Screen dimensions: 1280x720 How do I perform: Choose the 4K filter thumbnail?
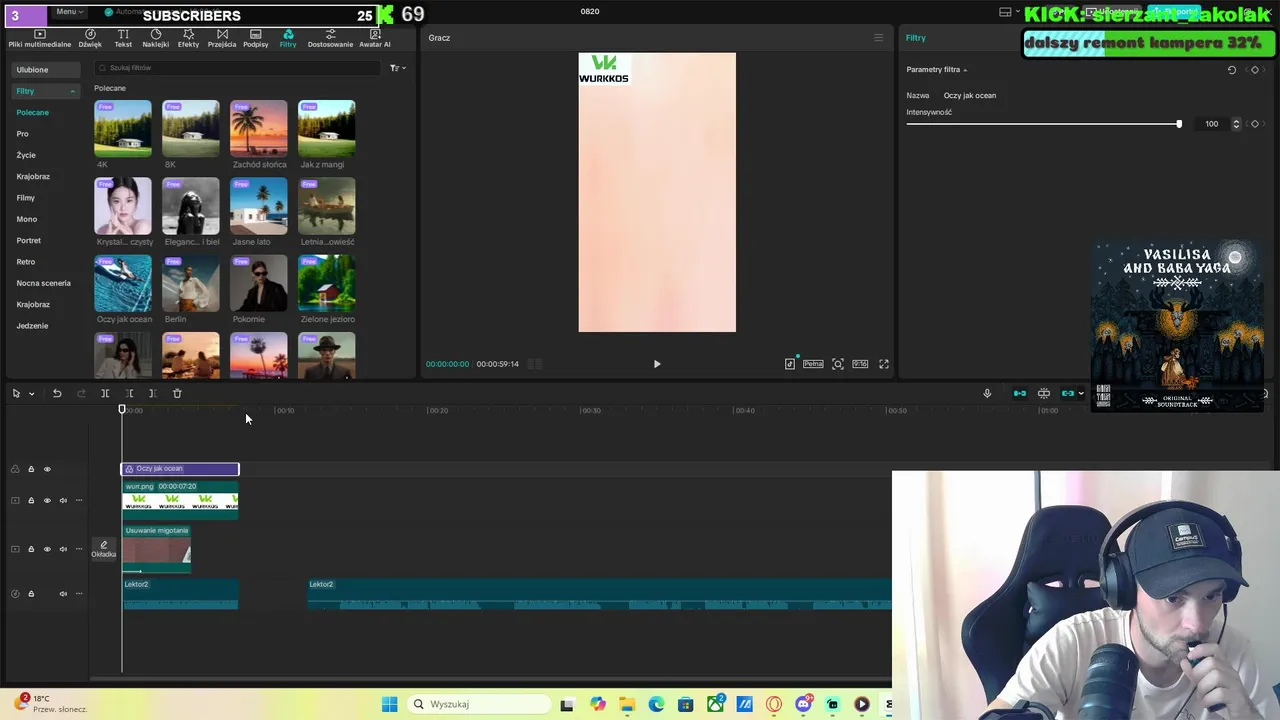[x=123, y=128]
